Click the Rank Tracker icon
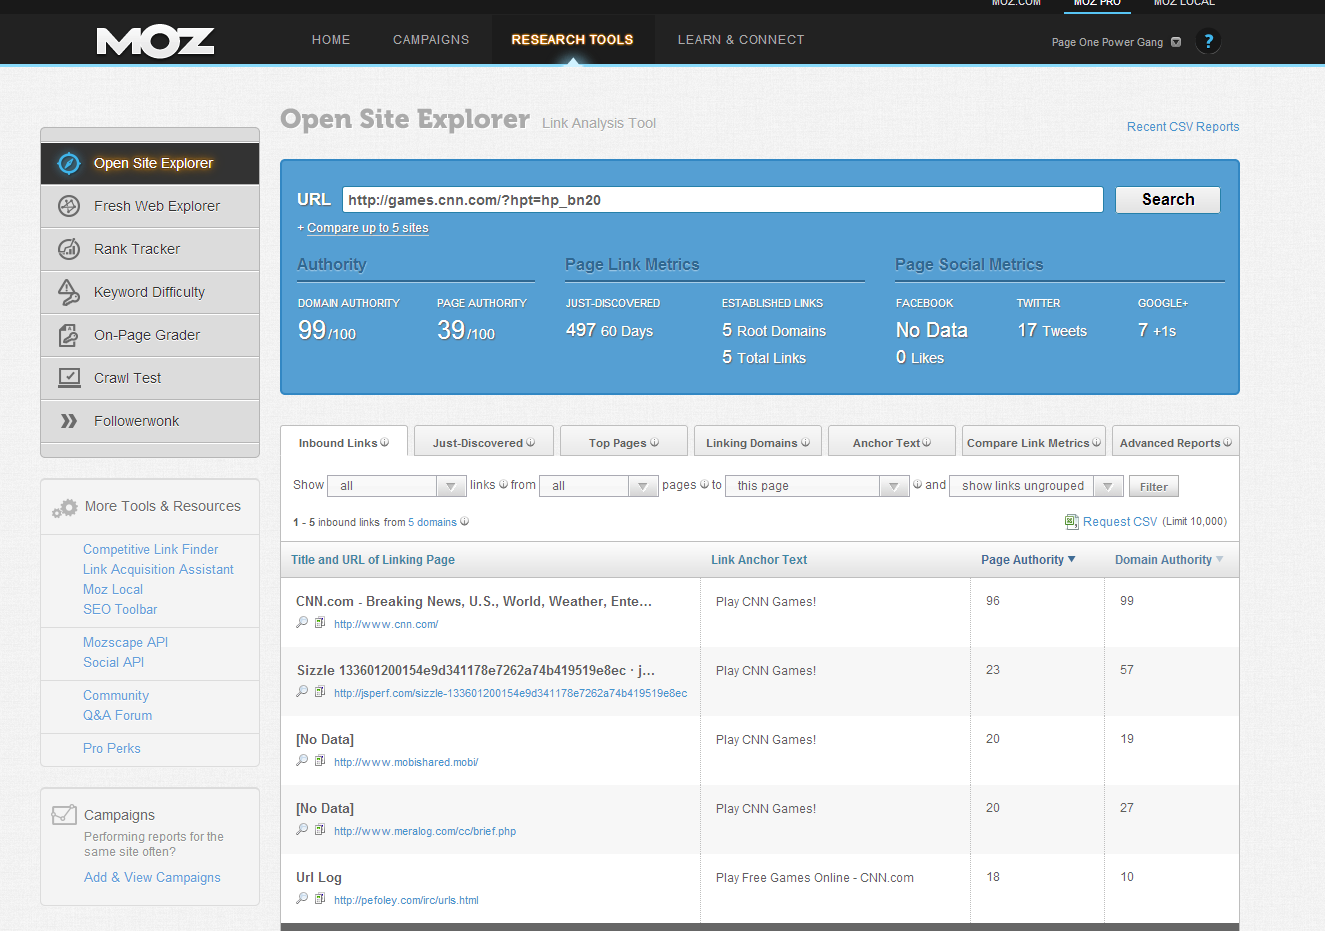 pos(68,249)
